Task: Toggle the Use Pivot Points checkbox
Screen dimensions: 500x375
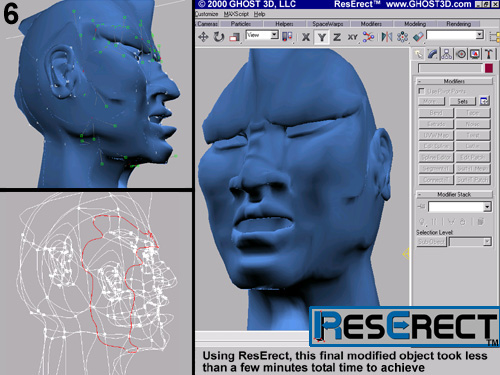Action: tap(421, 91)
